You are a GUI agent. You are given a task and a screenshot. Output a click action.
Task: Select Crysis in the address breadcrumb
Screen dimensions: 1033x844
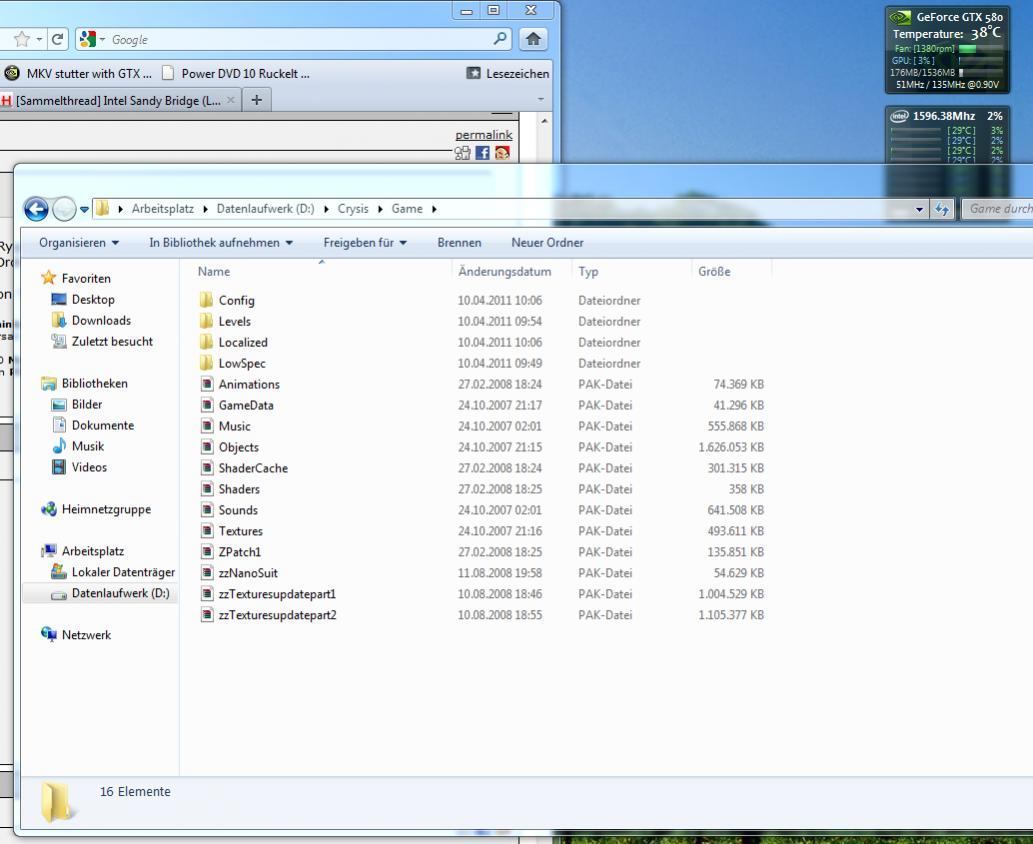point(353,209)
